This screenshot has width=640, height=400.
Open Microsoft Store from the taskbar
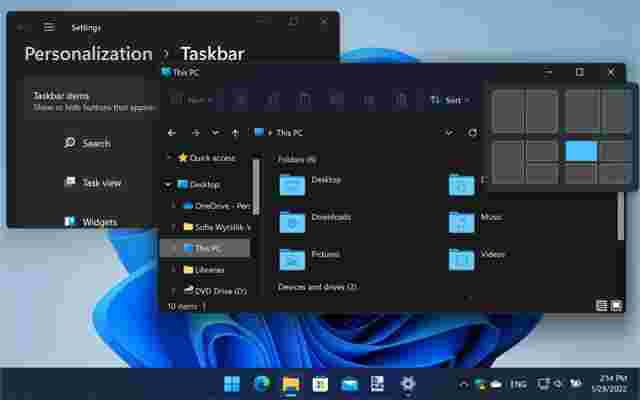coord(320,384)
